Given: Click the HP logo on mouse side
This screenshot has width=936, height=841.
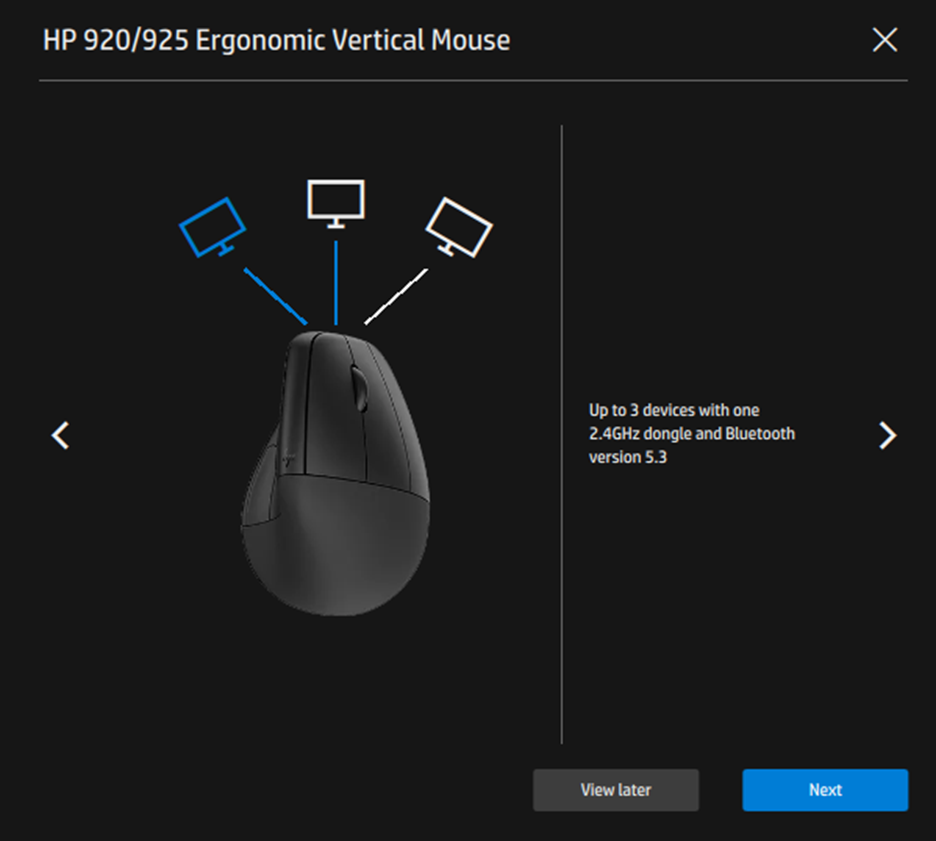Looking at the screenshot, I should (x=289, y=458).
